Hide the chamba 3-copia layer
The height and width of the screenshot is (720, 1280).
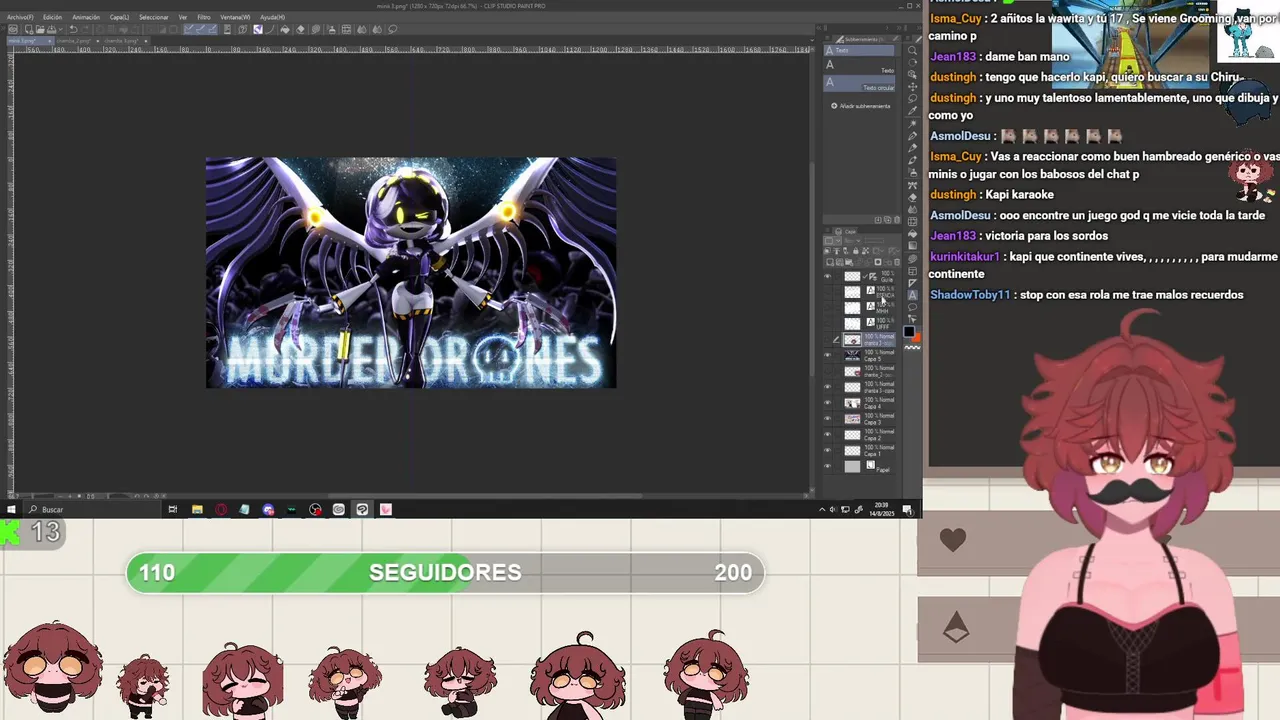(x=827, y=386)
